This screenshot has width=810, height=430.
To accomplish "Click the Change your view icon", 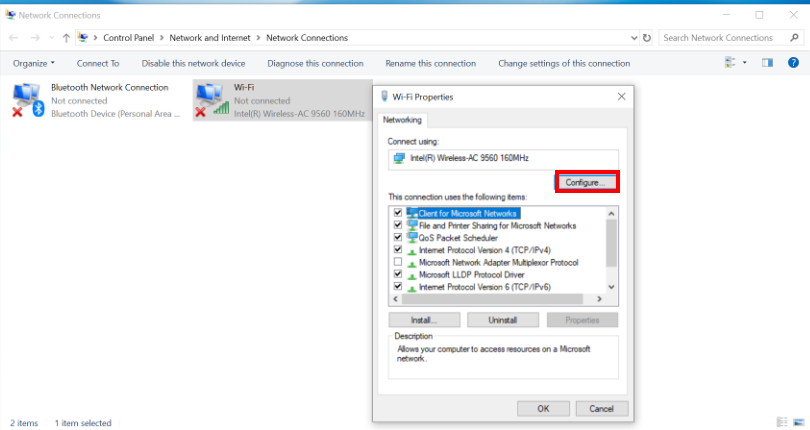I will point(730,63).
